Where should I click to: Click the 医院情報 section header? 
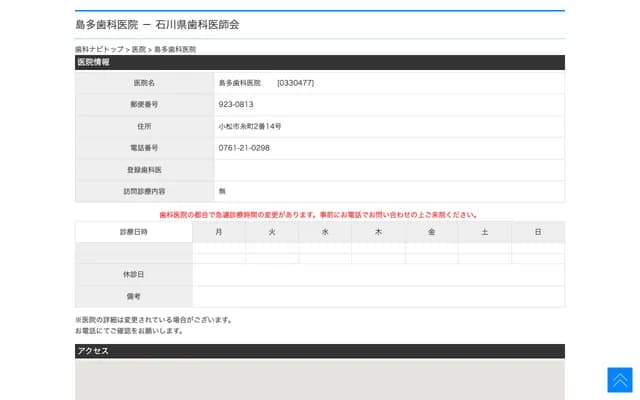(94, 62)
